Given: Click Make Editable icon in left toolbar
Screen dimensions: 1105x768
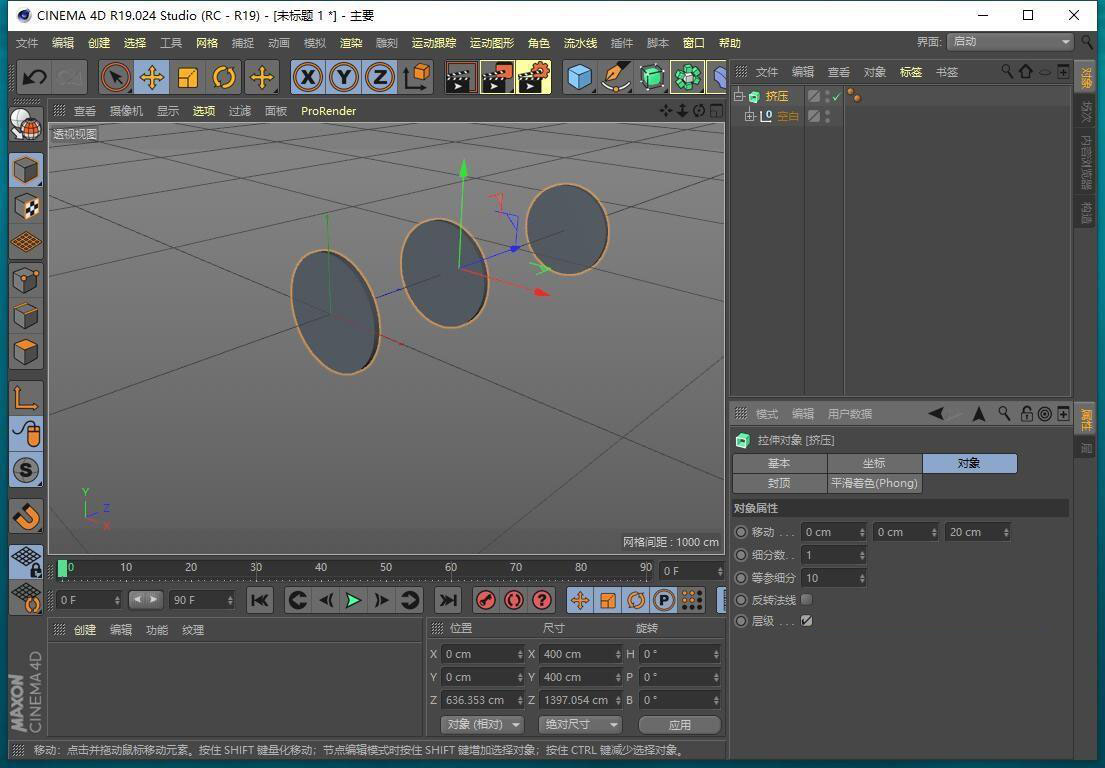Looking at the screenshot, I should tap(26, 125).
